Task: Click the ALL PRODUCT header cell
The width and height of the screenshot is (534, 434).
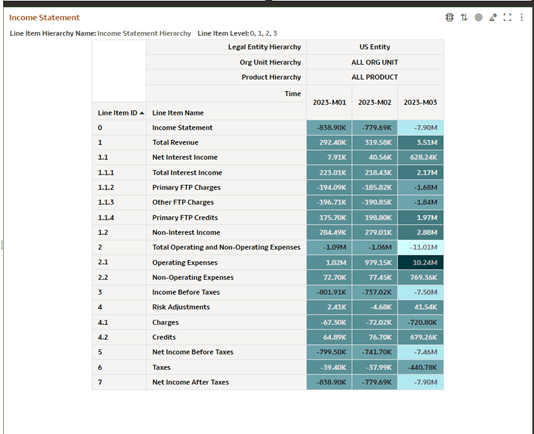Action: click(x=375, y=77)
